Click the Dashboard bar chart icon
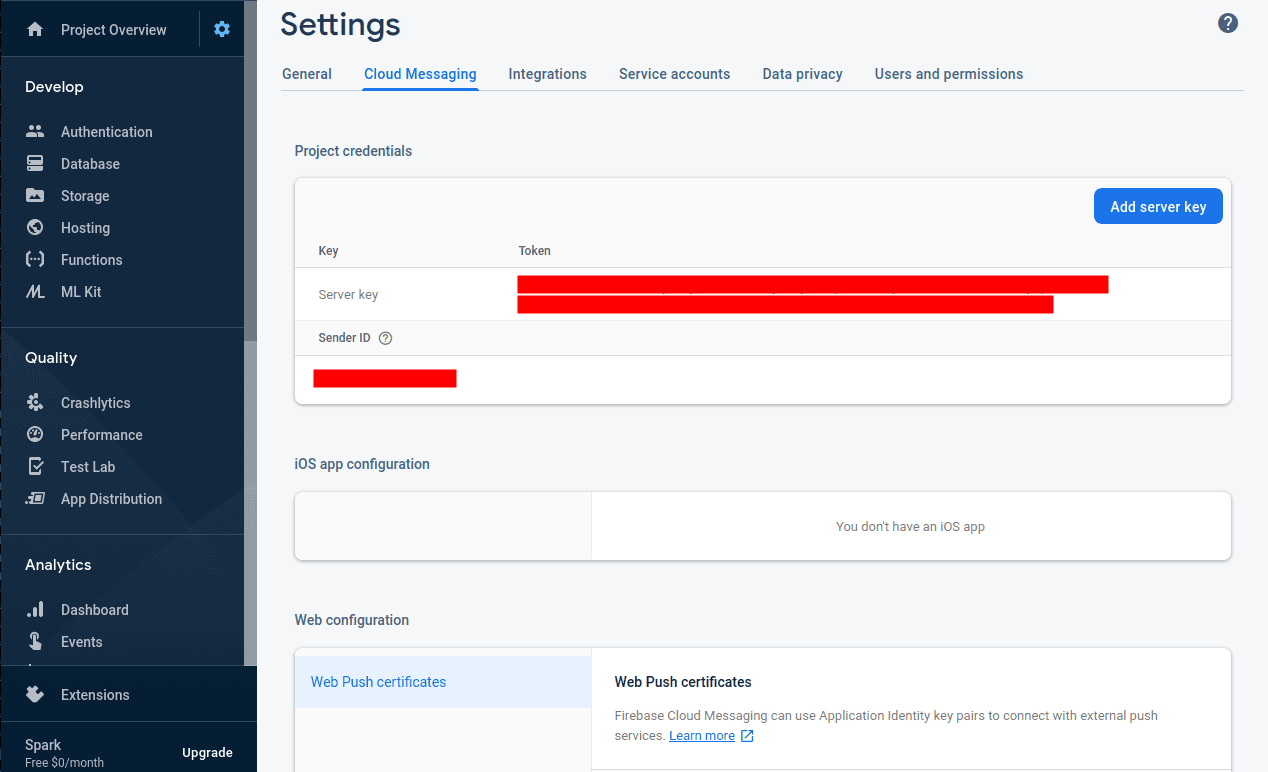Viewport: 1268px width, 772px height. pyautogui.click(x=35, y=610)
